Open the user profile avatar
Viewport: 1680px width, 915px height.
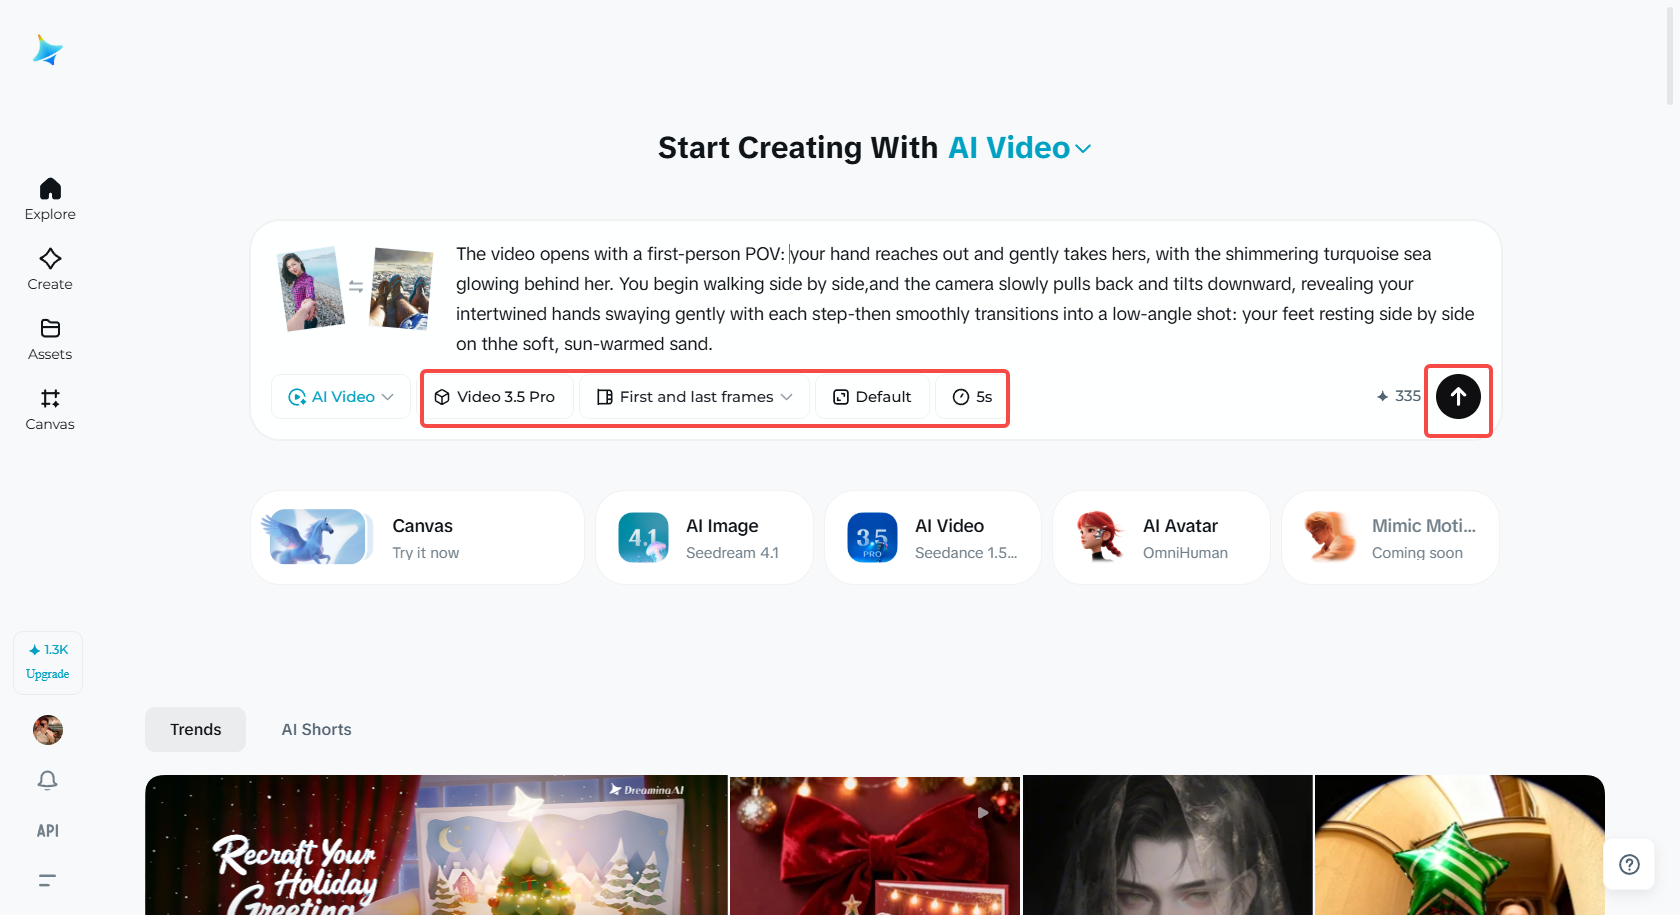tap(48, 730)
